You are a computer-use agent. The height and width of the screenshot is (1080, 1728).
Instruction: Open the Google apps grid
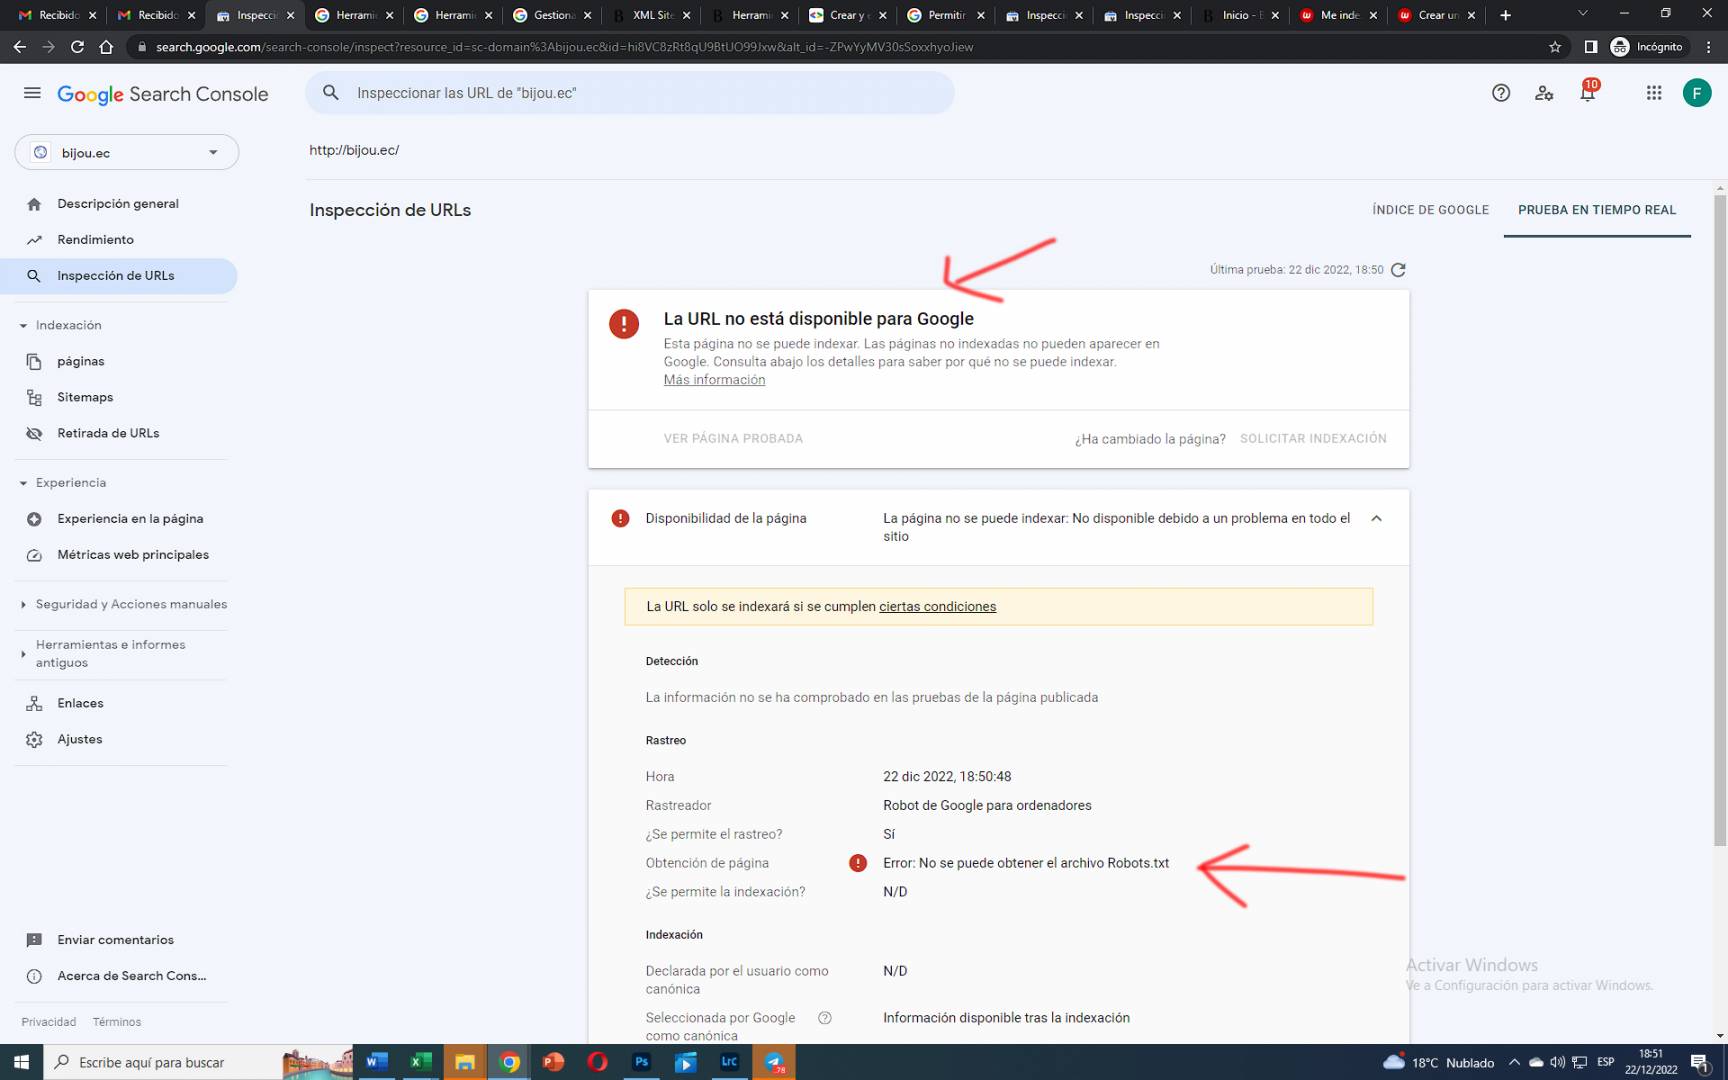[x=1654, y=93]
